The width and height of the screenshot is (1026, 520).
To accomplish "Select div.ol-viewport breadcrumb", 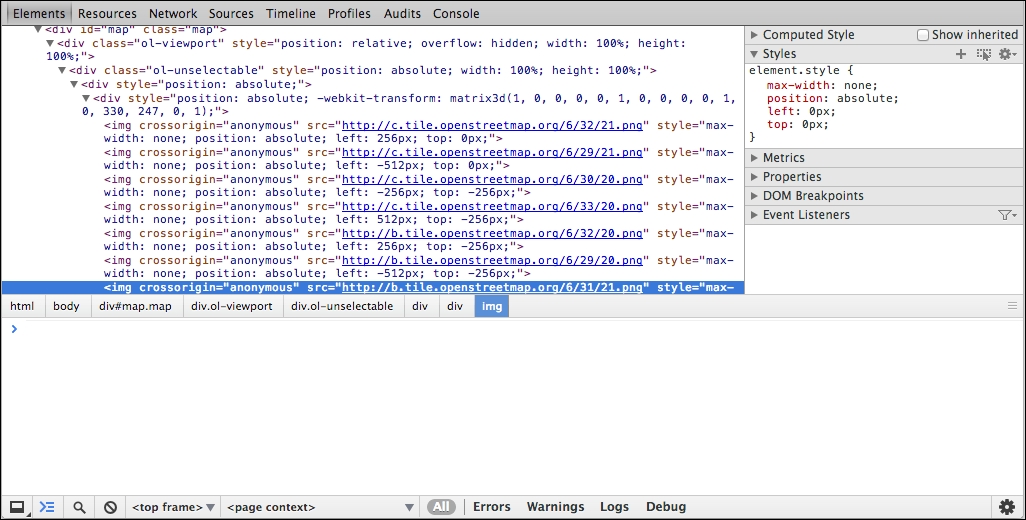I will pos(232,306).
